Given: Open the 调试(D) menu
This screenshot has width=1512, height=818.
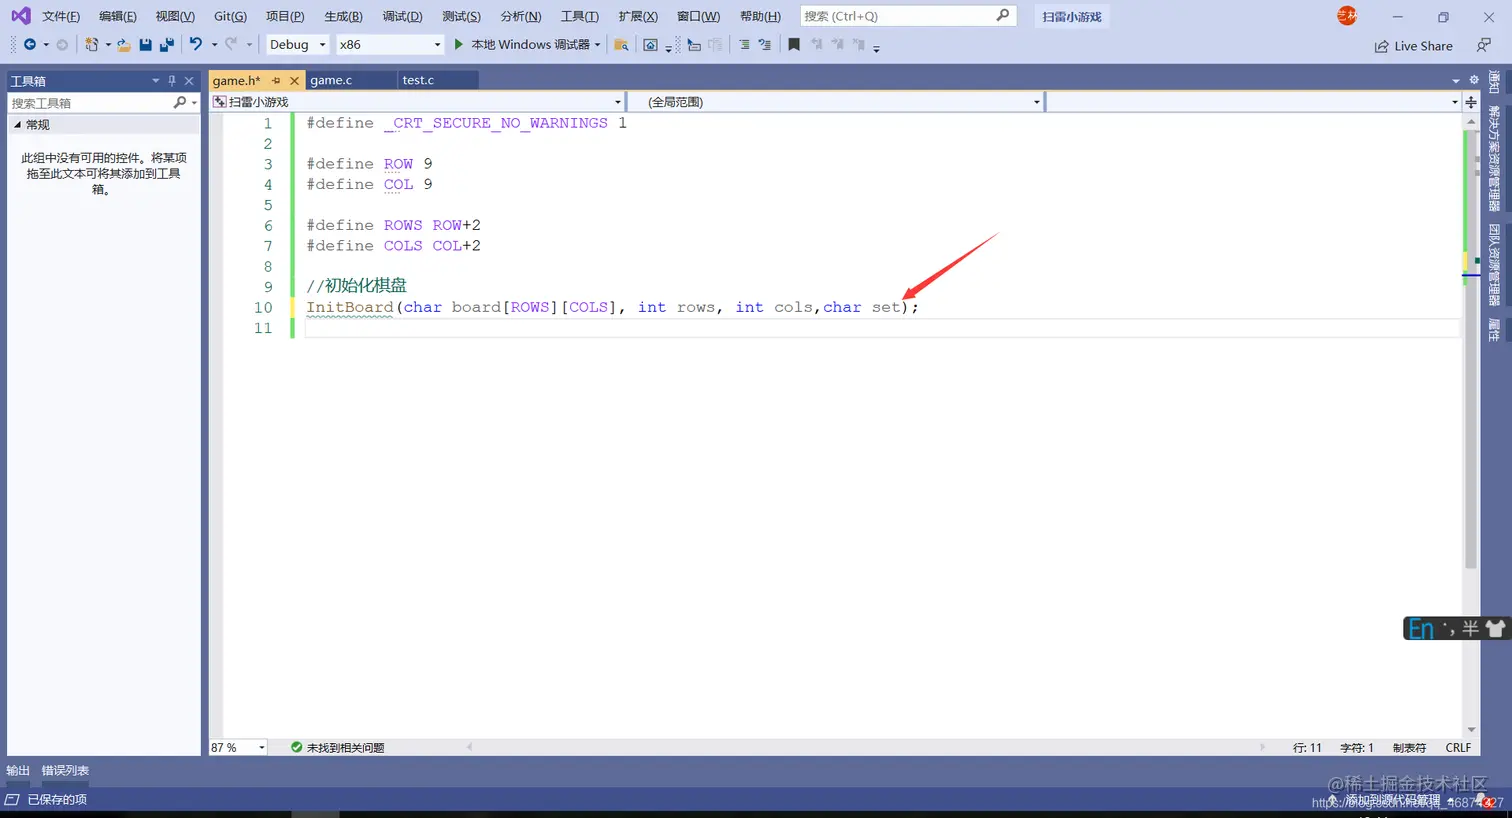Looking at the screenshot, I should tap(402, 16).
